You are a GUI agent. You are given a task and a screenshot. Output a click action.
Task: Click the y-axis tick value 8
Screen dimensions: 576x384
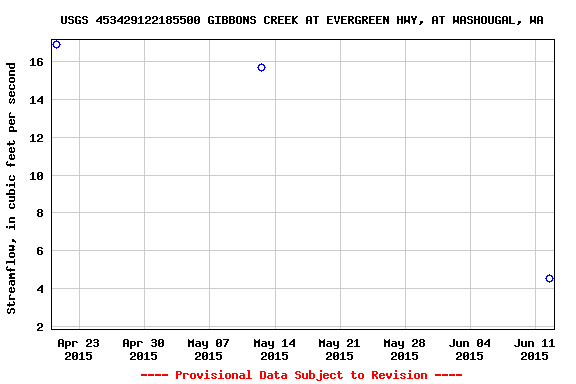point(40,213)
